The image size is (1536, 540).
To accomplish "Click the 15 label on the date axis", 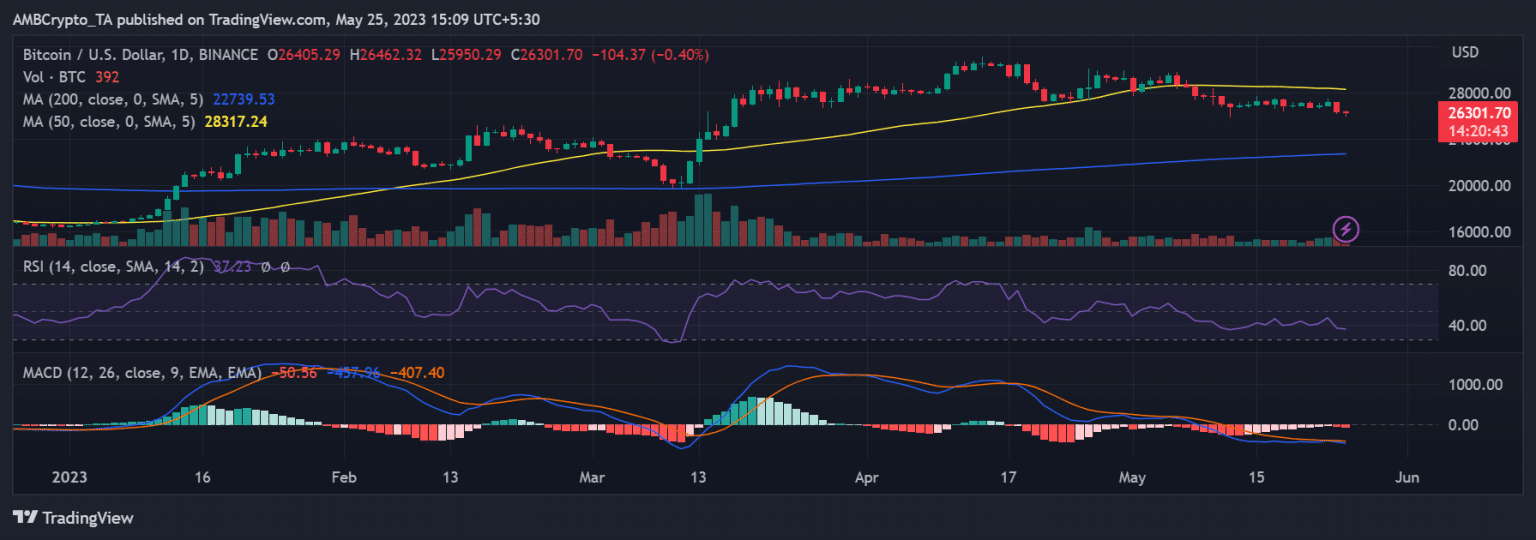I will click(1258, 477).
